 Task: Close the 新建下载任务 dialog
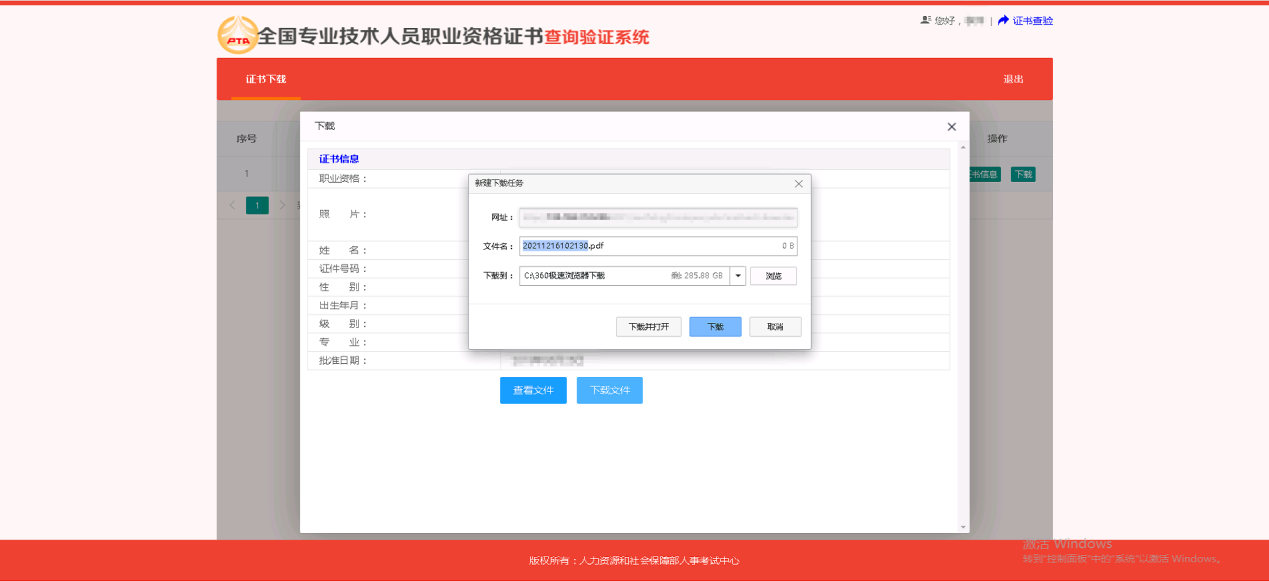click(x=798, y=184)
